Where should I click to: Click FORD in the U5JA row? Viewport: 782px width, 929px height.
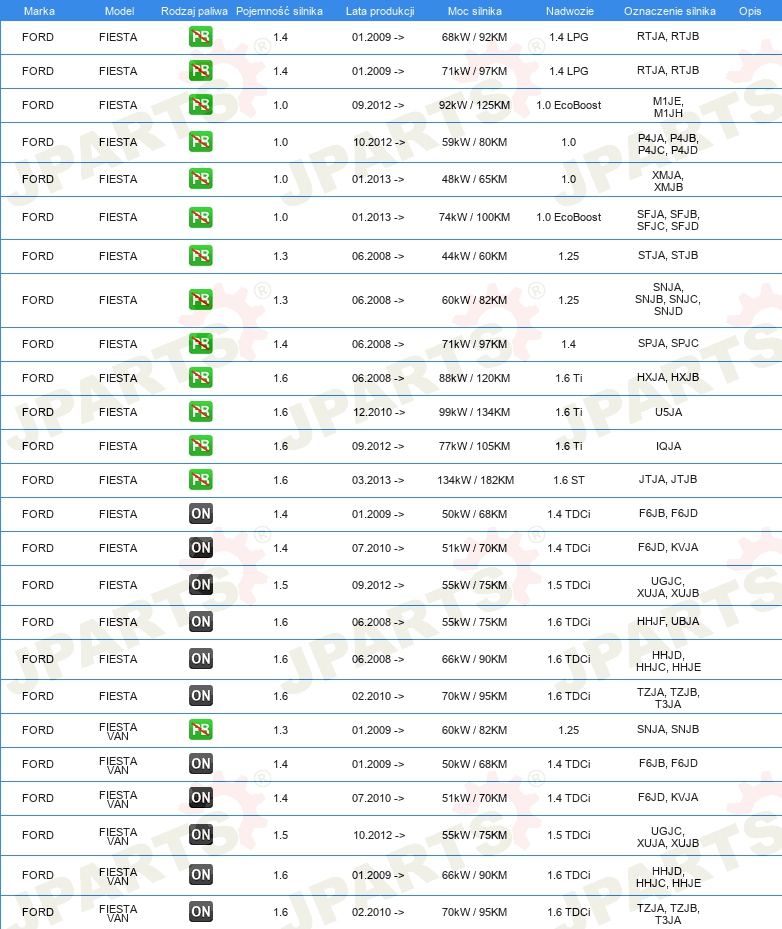click(38, 412)
